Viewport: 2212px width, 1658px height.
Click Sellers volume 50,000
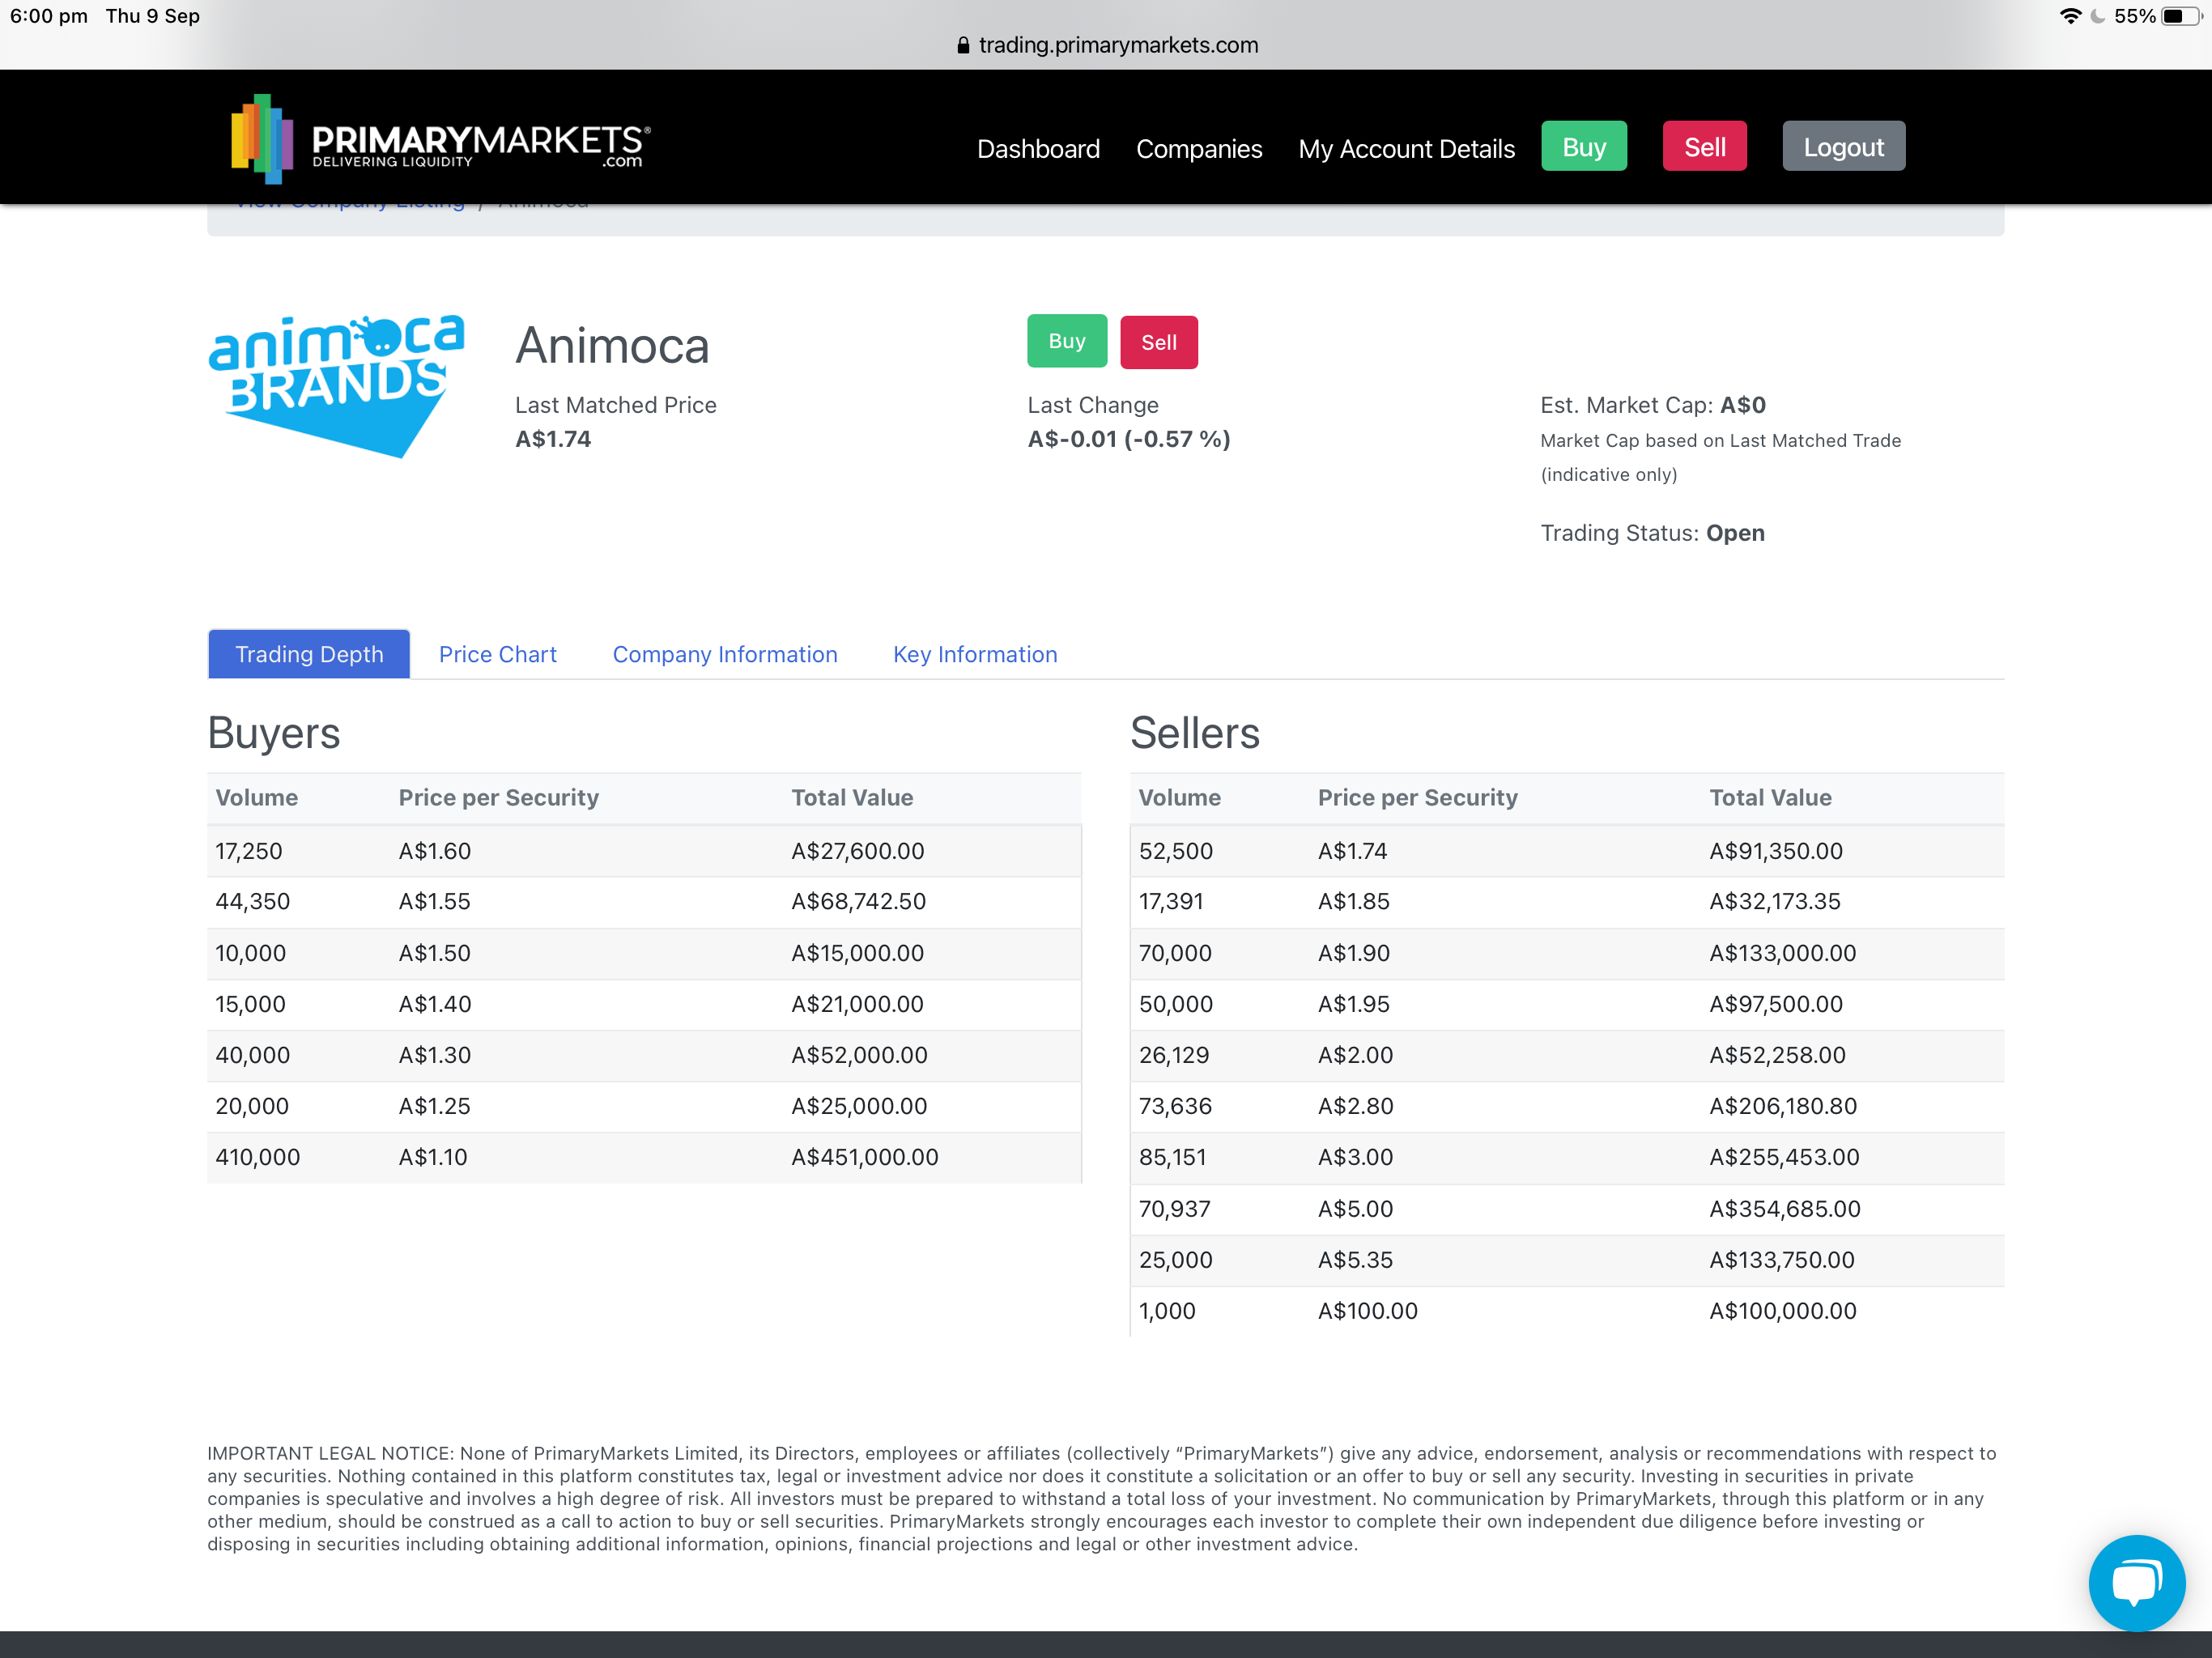(1176, 1004)
